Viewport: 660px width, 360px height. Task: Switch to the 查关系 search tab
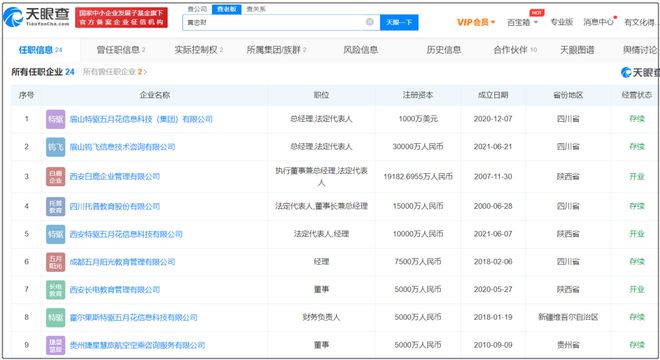point(256,9)
